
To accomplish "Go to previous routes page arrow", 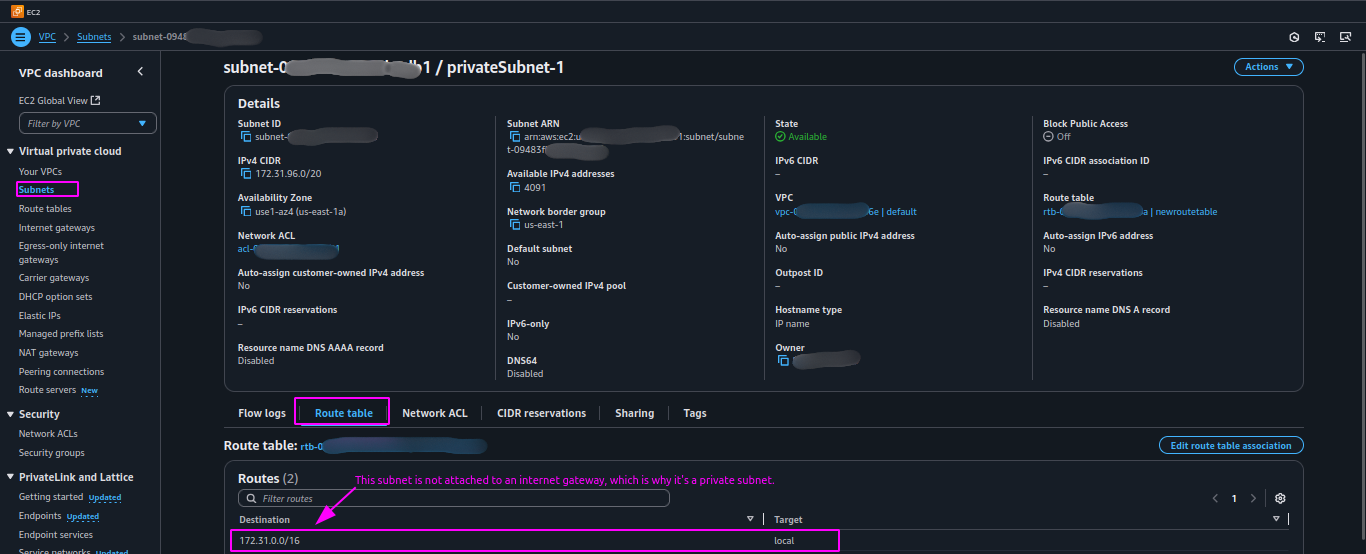I will click(x=1215, y=498).
